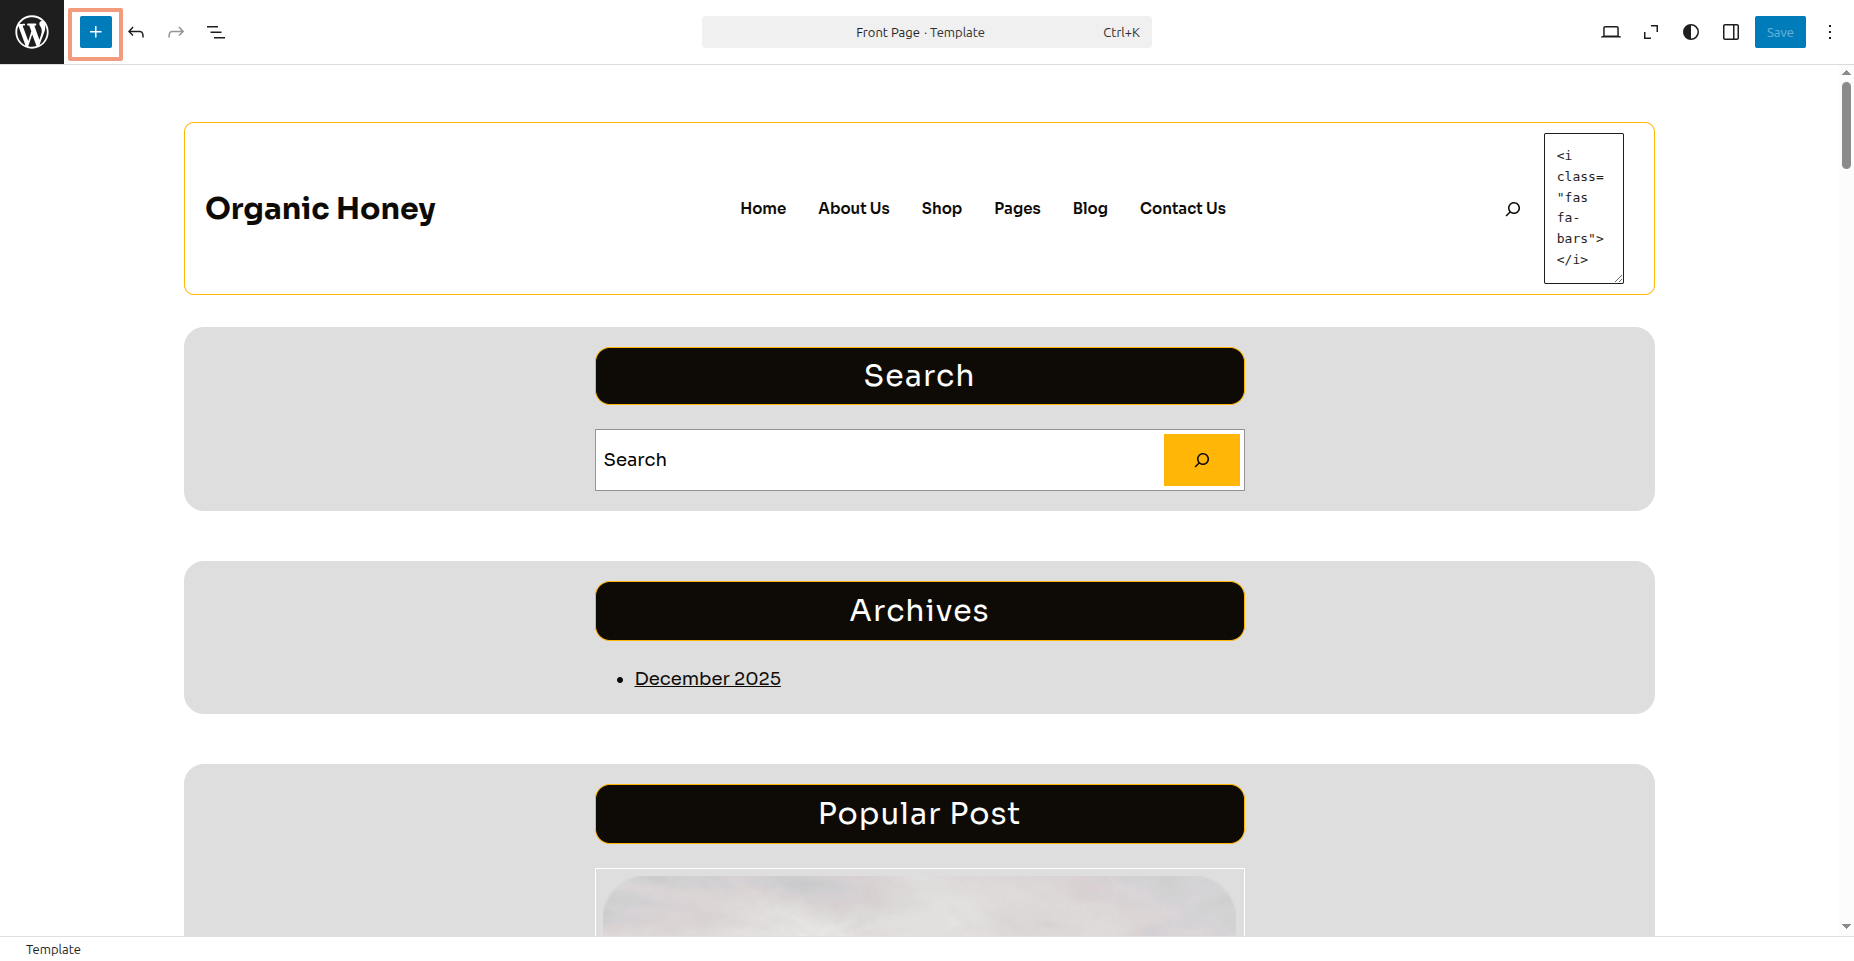
Task: Open the December 2025 archive link
Action: [x=707, y=678]
